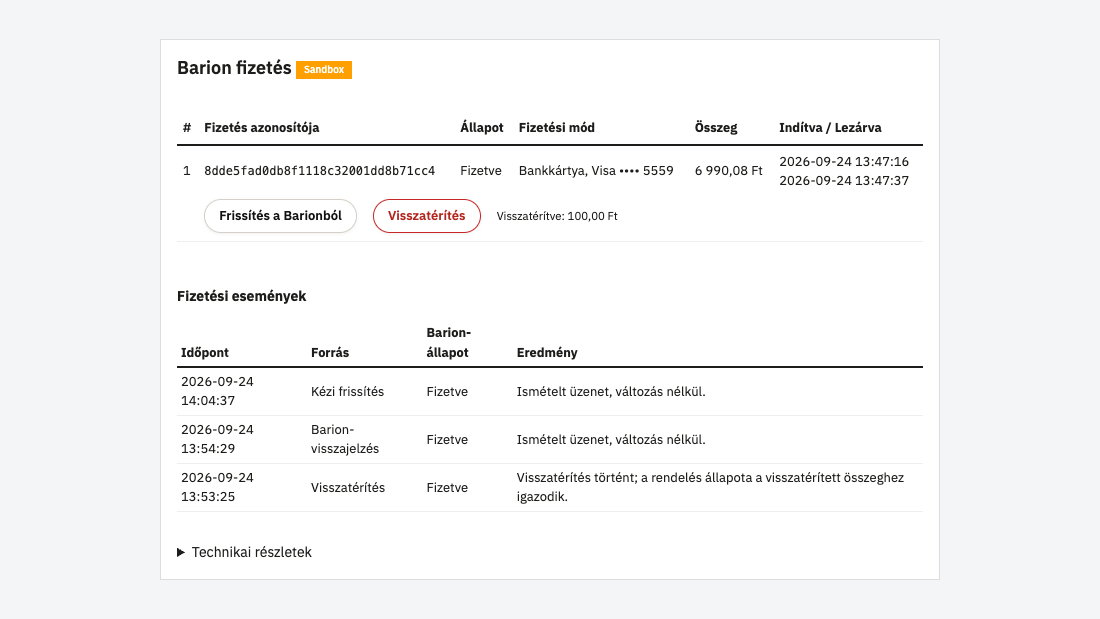Click the Fizetés azonosítója column header
The image size is (1100, 619).
click(262, 128)
